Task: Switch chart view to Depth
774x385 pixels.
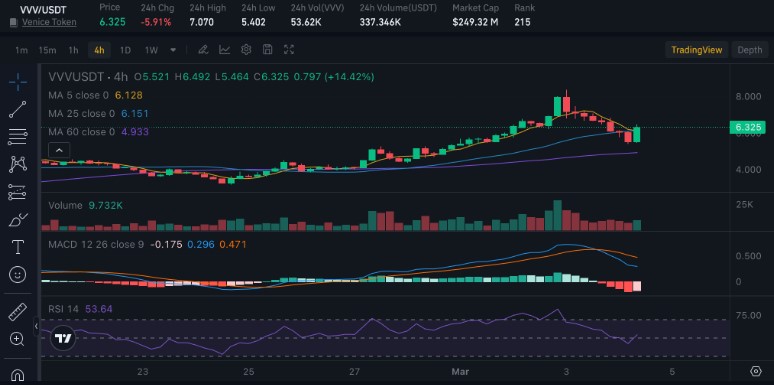Action: pyautogui.click(x=749, y=50)
